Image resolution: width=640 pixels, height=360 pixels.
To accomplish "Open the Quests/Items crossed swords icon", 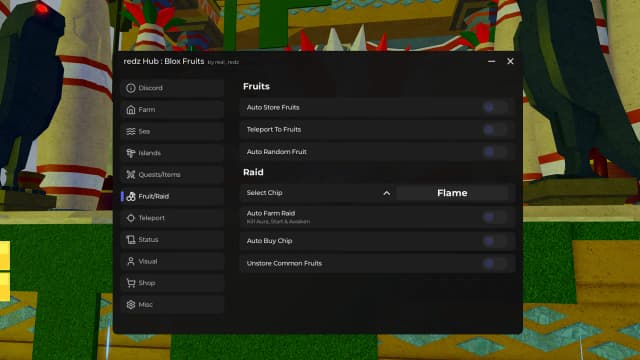I will click(131, 175).
